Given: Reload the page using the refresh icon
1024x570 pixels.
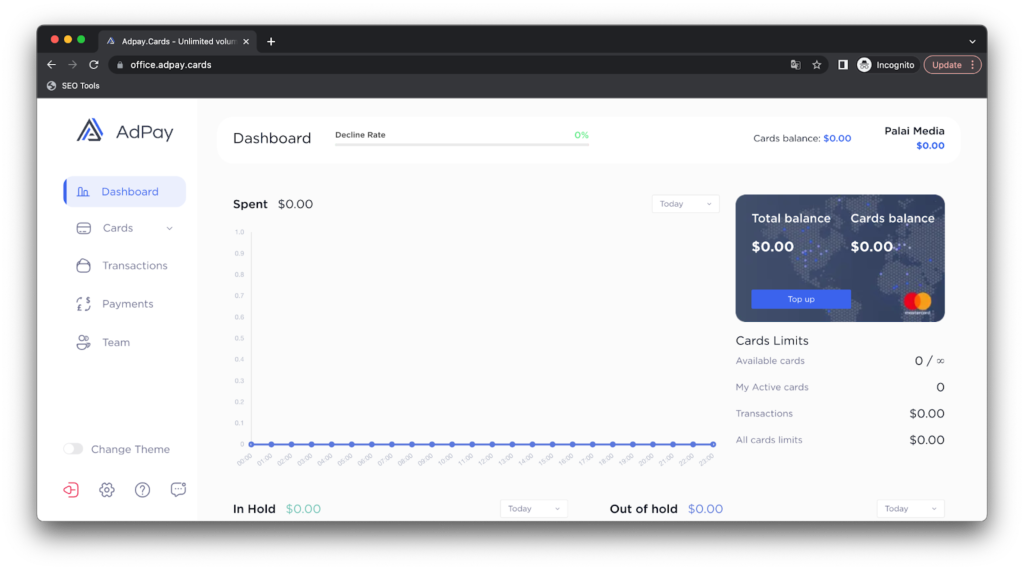Looking at the screenshot, I should [x=94, y=65].
